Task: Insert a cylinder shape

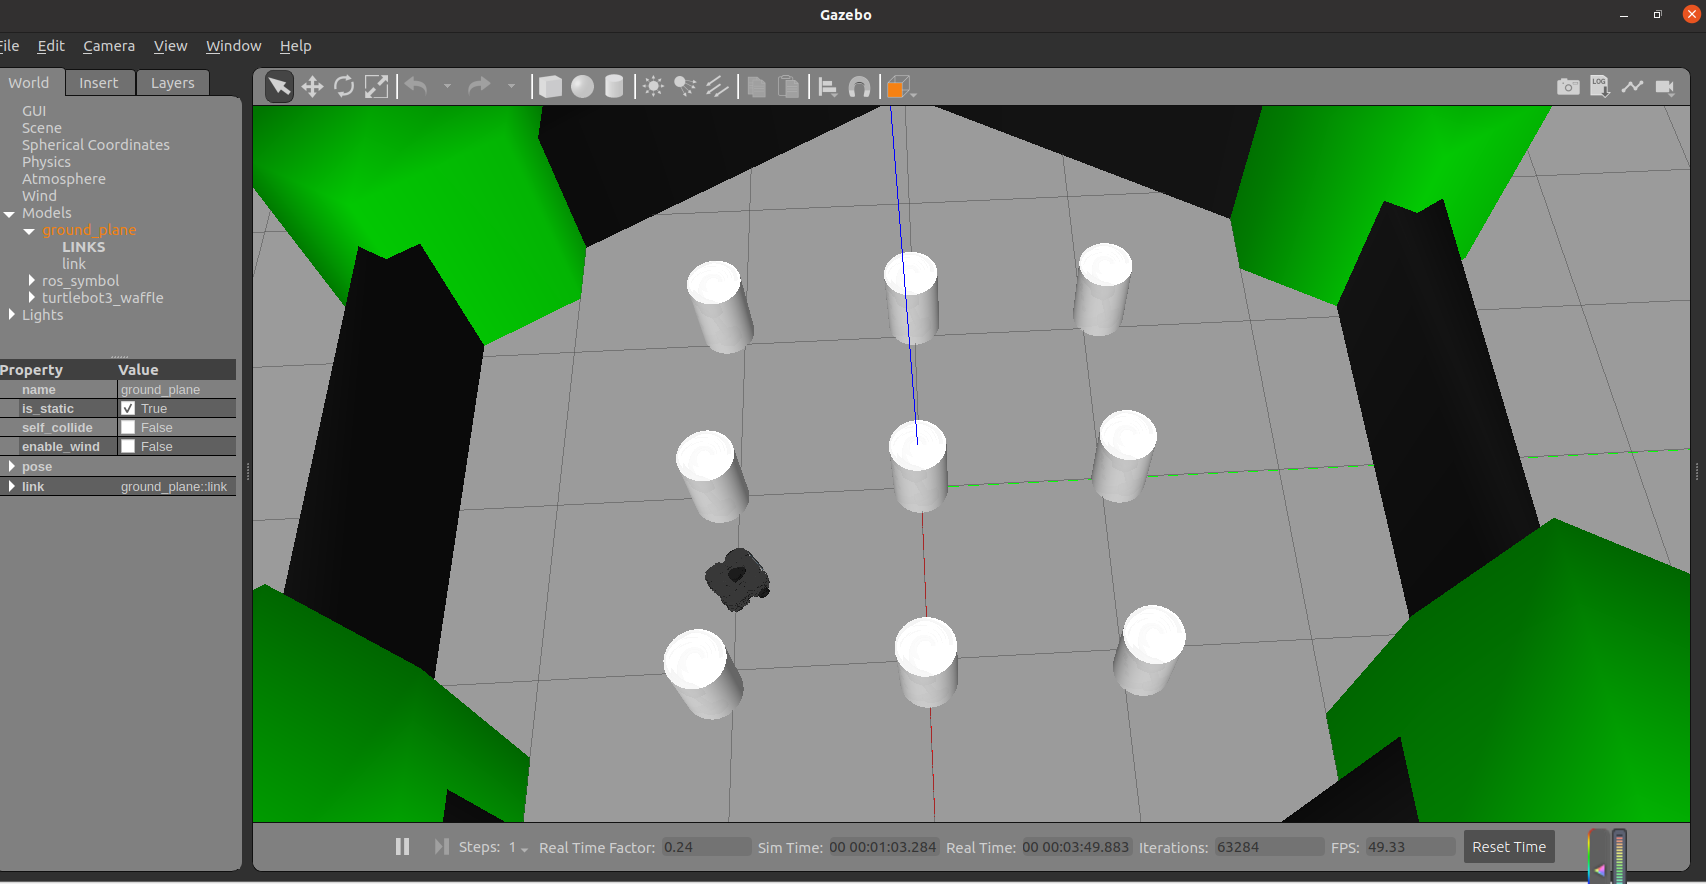Action: (614, 87)
